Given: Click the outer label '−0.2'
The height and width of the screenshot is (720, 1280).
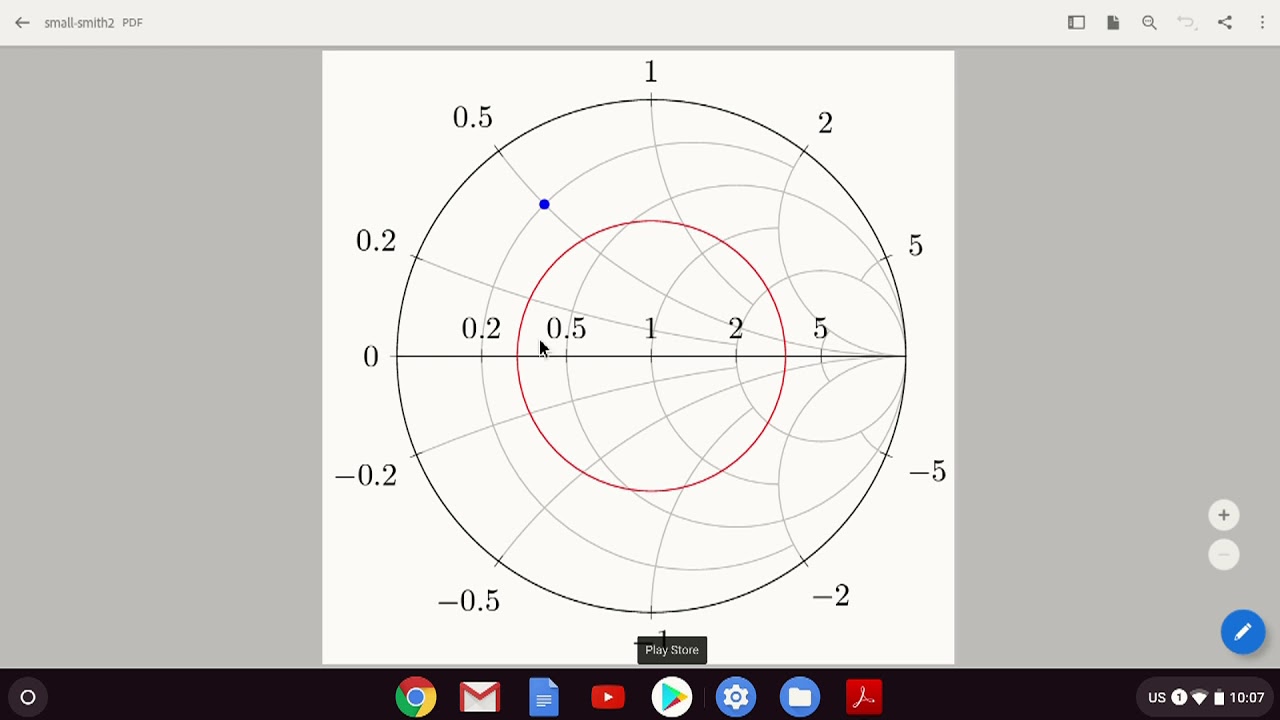Looking at the screenshot, I should tap(366, 475).
